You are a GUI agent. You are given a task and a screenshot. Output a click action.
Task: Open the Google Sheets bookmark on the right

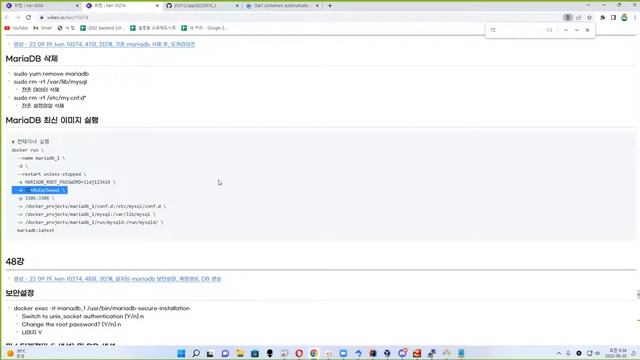(204, 28)
